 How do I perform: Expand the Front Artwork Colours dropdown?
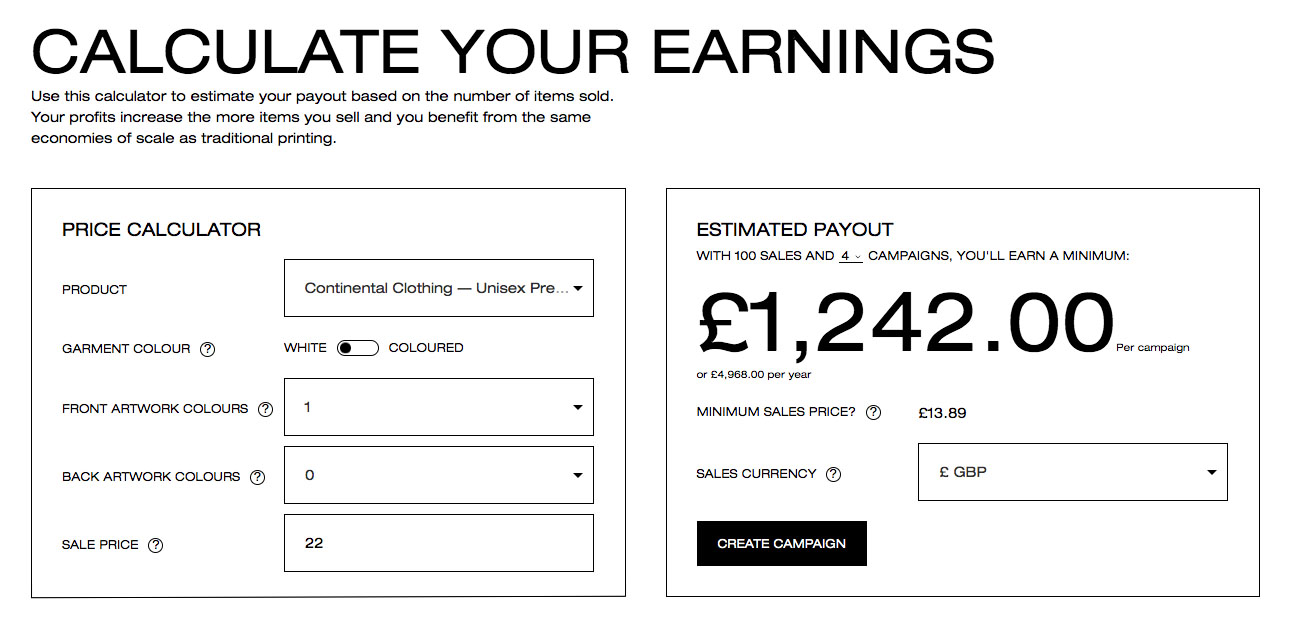[438, 407]
